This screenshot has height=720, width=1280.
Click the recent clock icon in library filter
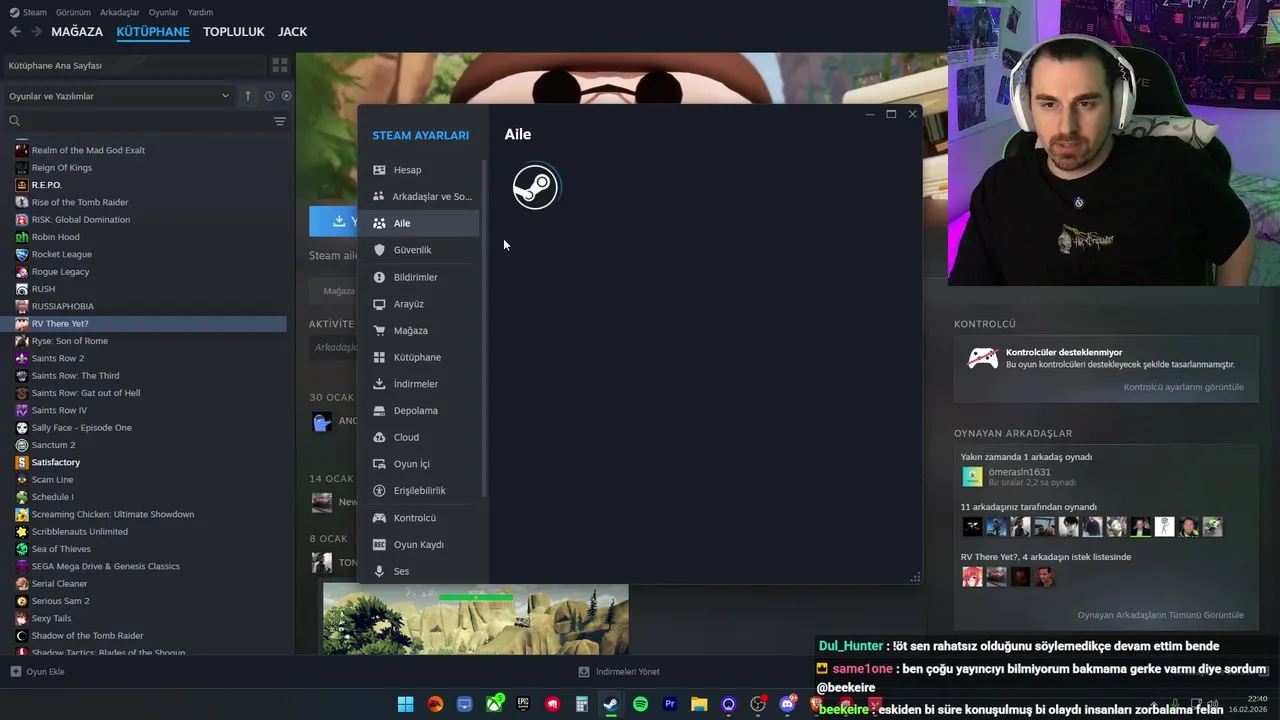pos(269,96)
